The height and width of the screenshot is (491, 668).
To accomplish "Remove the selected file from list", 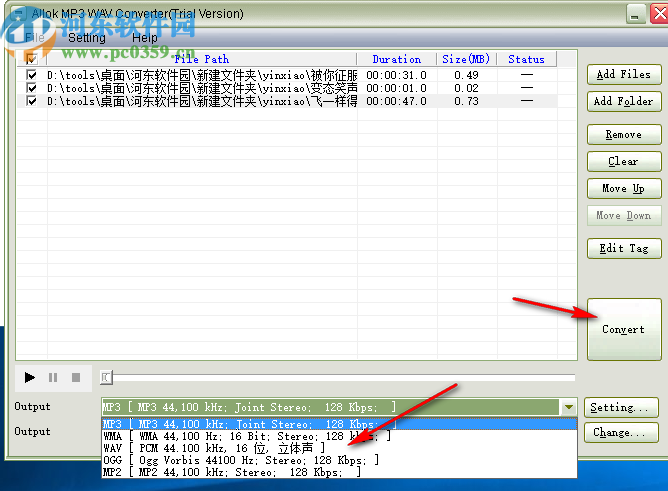I will pyautogui.click(x=624, y=135).
